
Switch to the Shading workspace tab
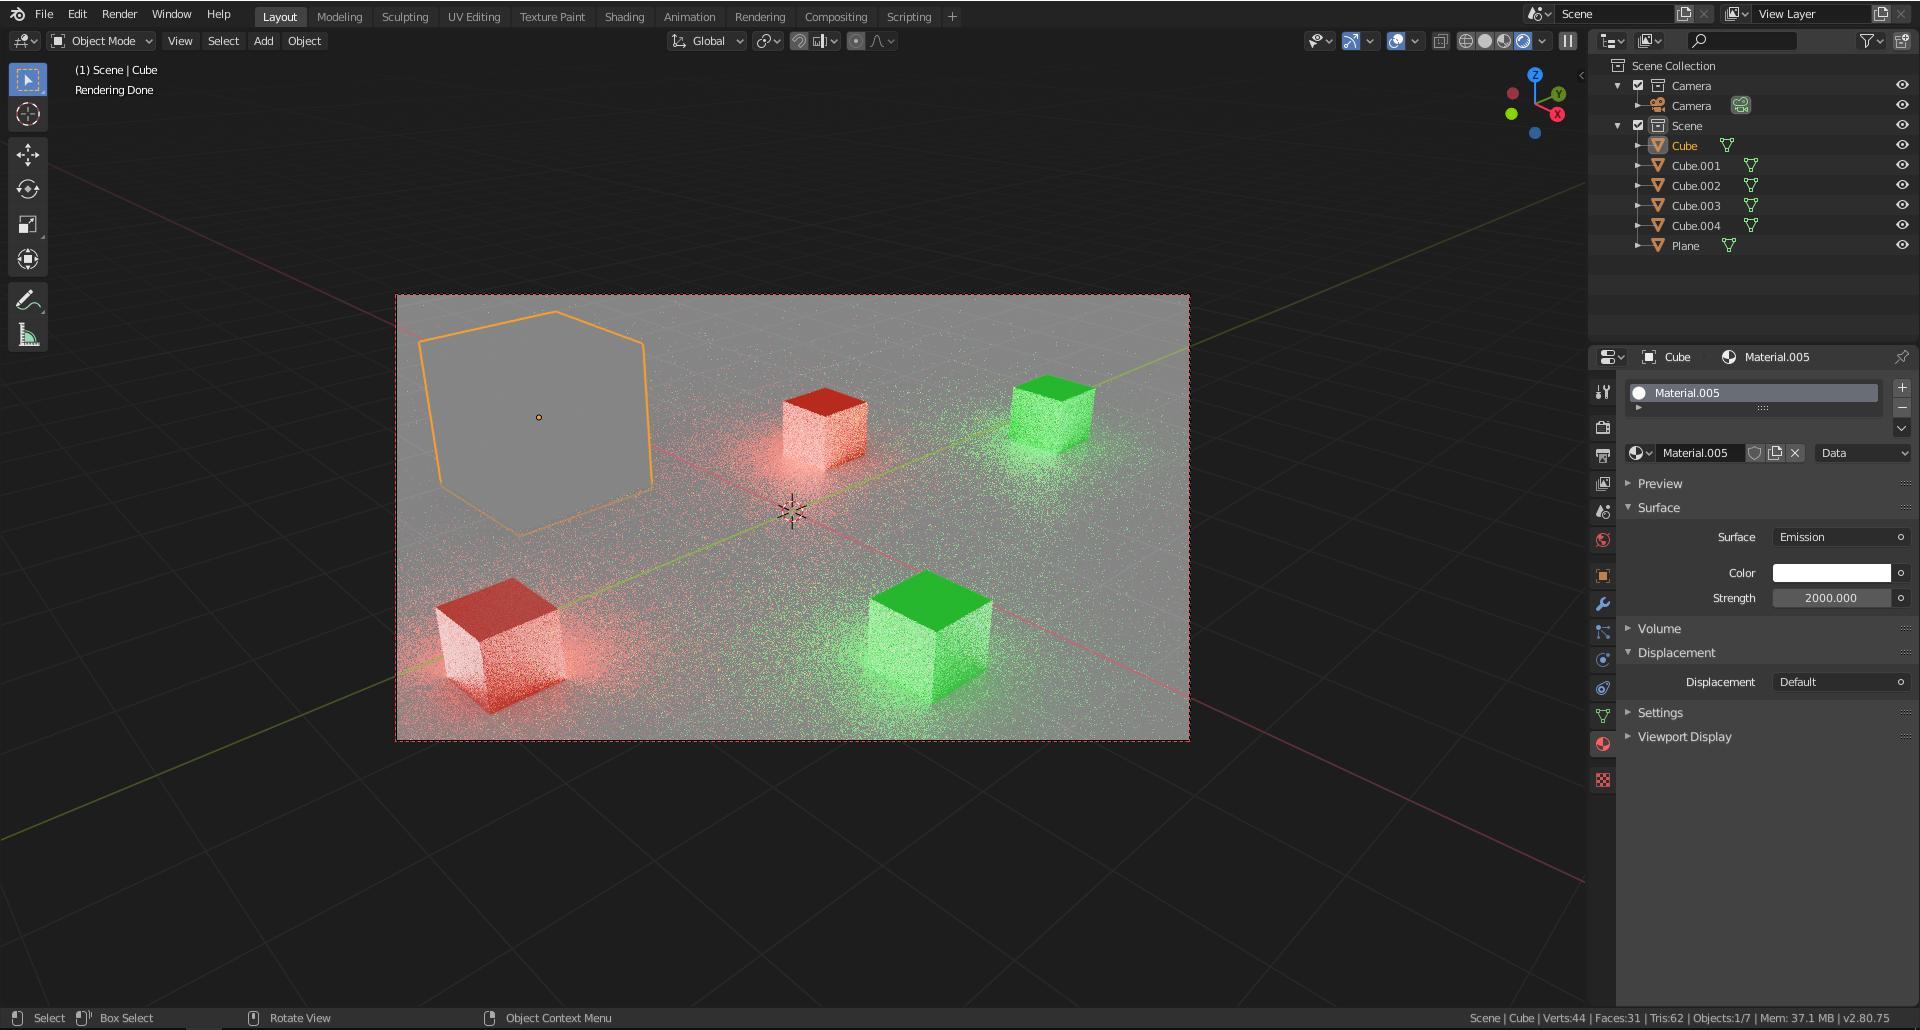coord(624,16)
